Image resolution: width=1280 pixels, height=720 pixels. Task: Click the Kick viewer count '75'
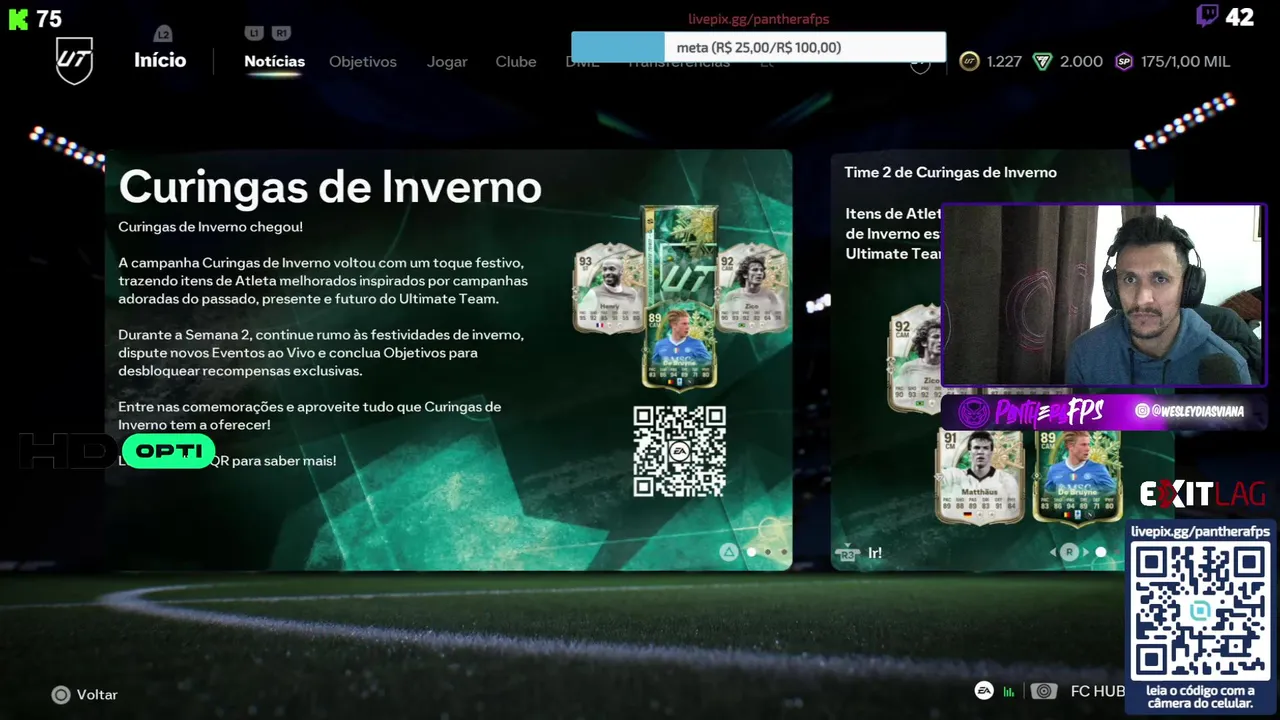click(x=49, y=18)
